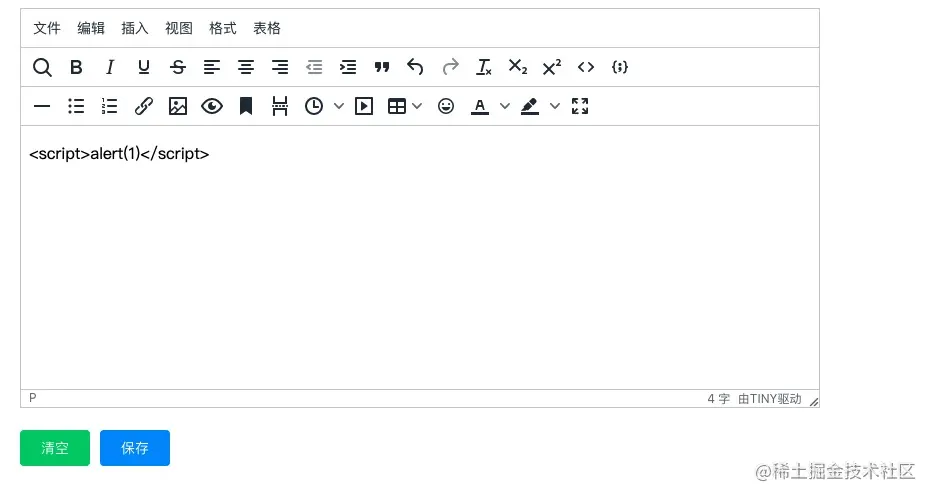Align text to the left
The height and width of the screenshot is (498, 932).
(212, 67)
